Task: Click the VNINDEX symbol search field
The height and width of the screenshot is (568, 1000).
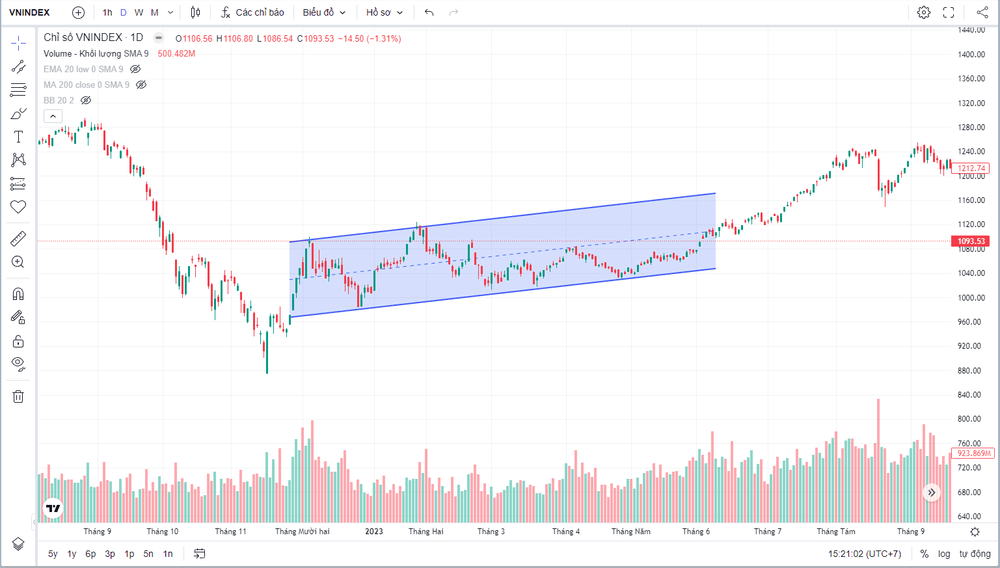Action: [x=30, y=12]
